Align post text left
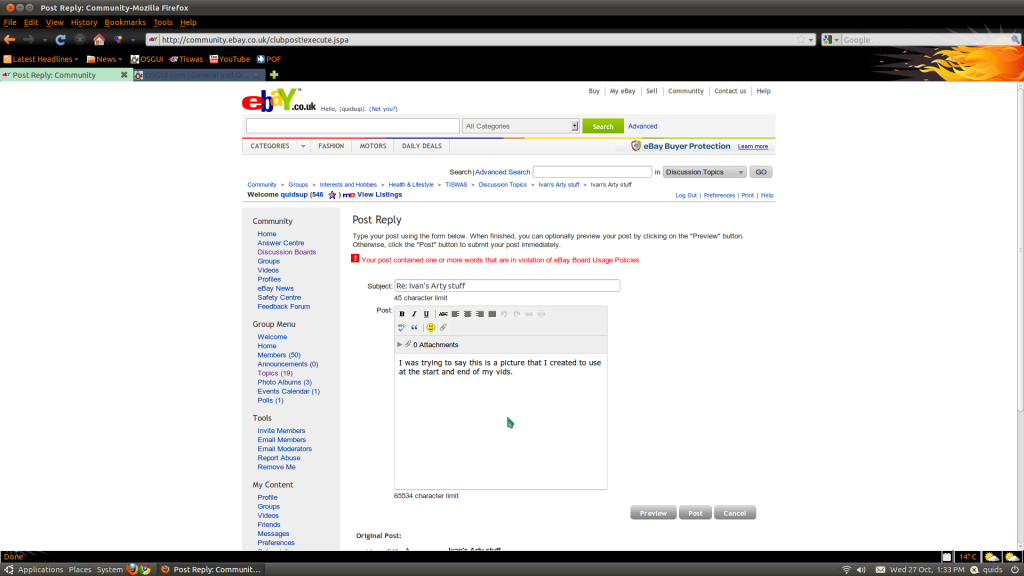The height and width of the screenshot is (576, 1024). click(456, 314)
